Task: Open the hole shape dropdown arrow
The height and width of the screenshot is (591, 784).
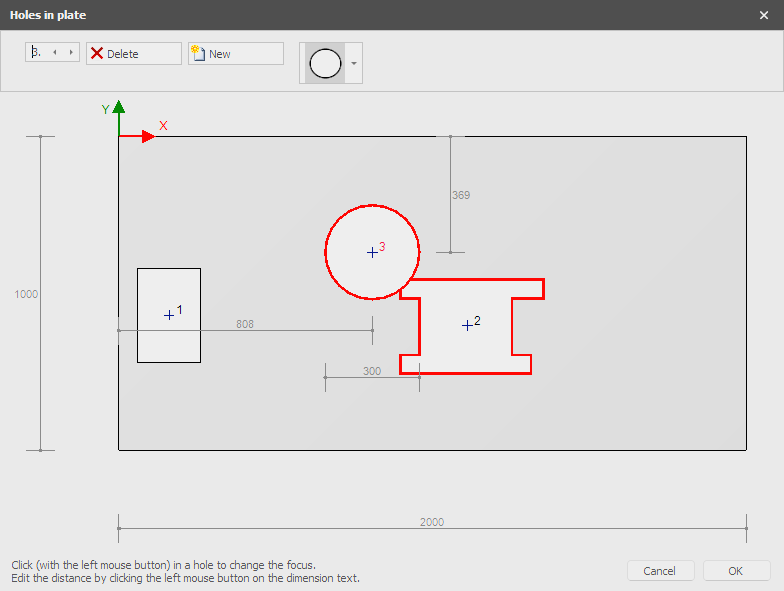Action: (x=354, y=64)
